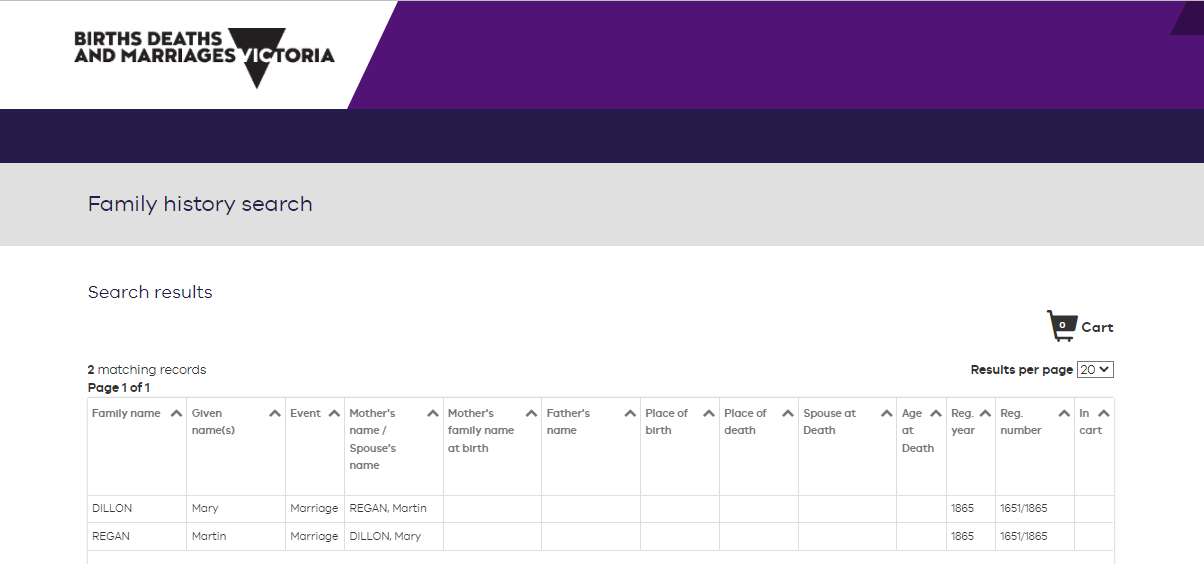Image resolution: width=1204 pixels, height=564 pixels.
Task: Sort by Place of birth arrow
Action: (709, 414)
